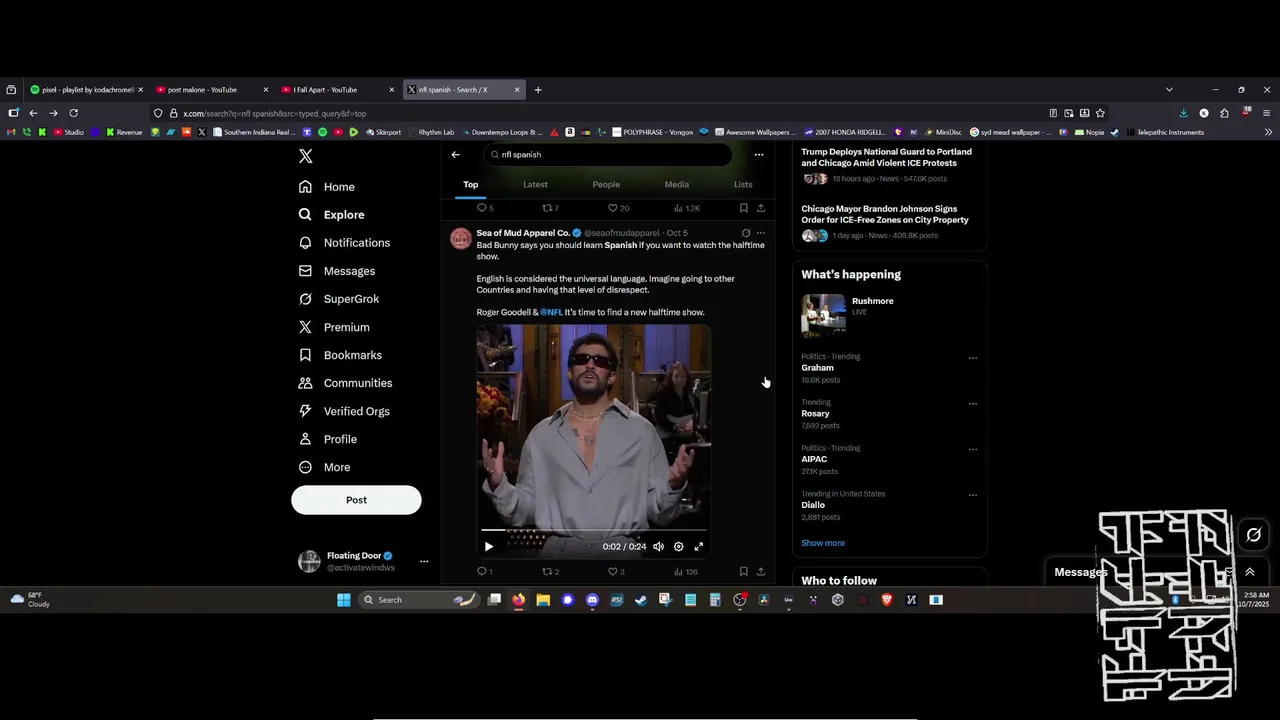Open options for Diallo trend
1280x720 pixels.
(973, 495)
